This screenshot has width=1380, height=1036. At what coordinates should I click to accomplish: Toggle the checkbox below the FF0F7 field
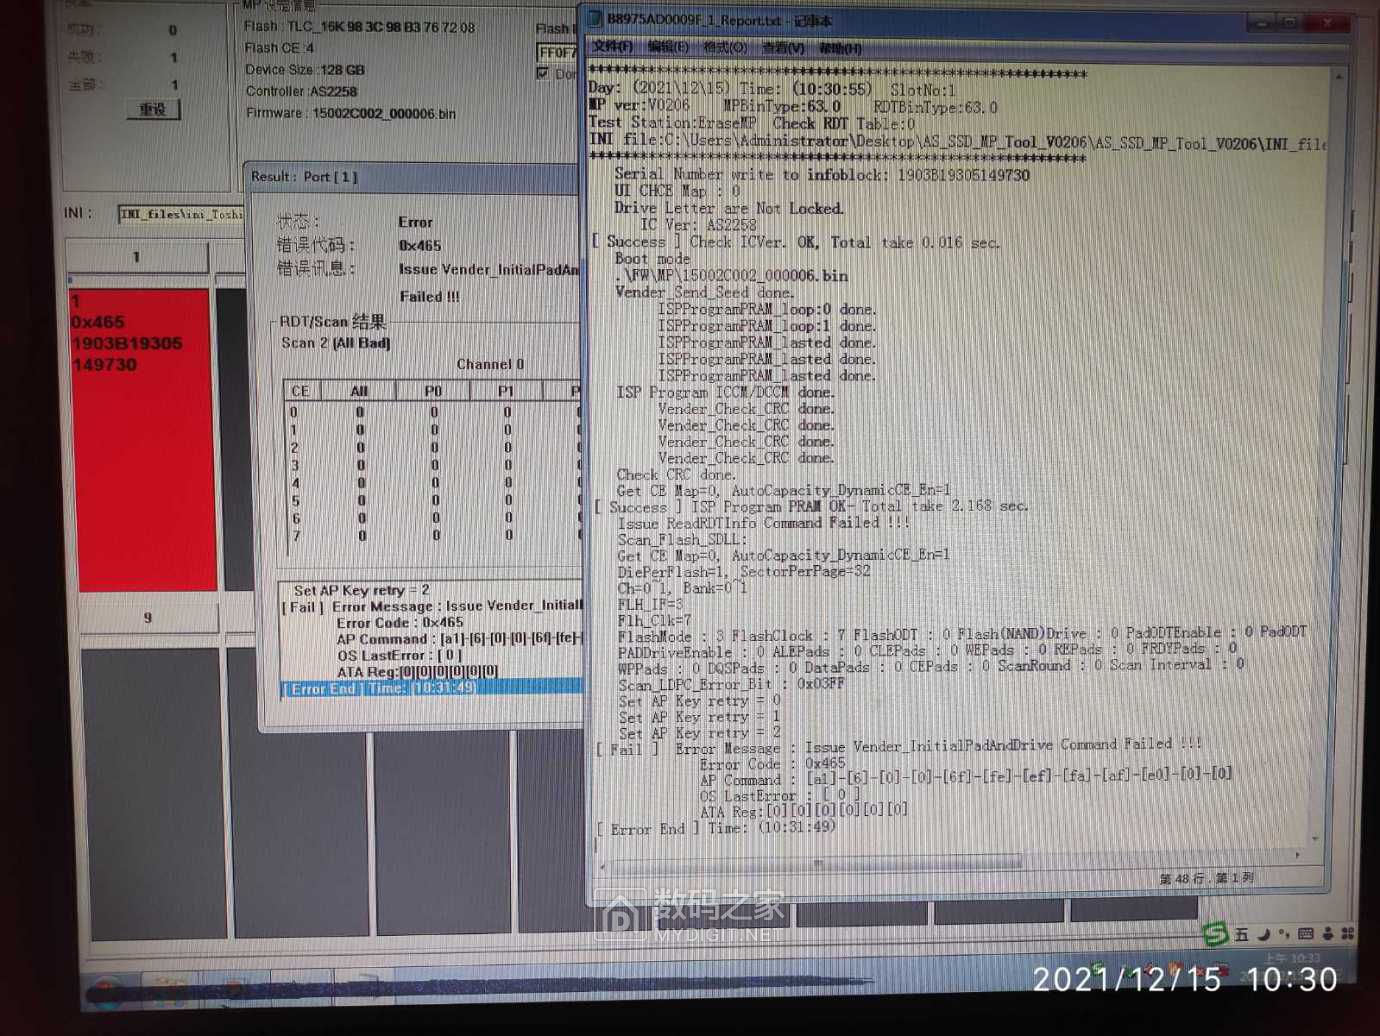point(542,73)
